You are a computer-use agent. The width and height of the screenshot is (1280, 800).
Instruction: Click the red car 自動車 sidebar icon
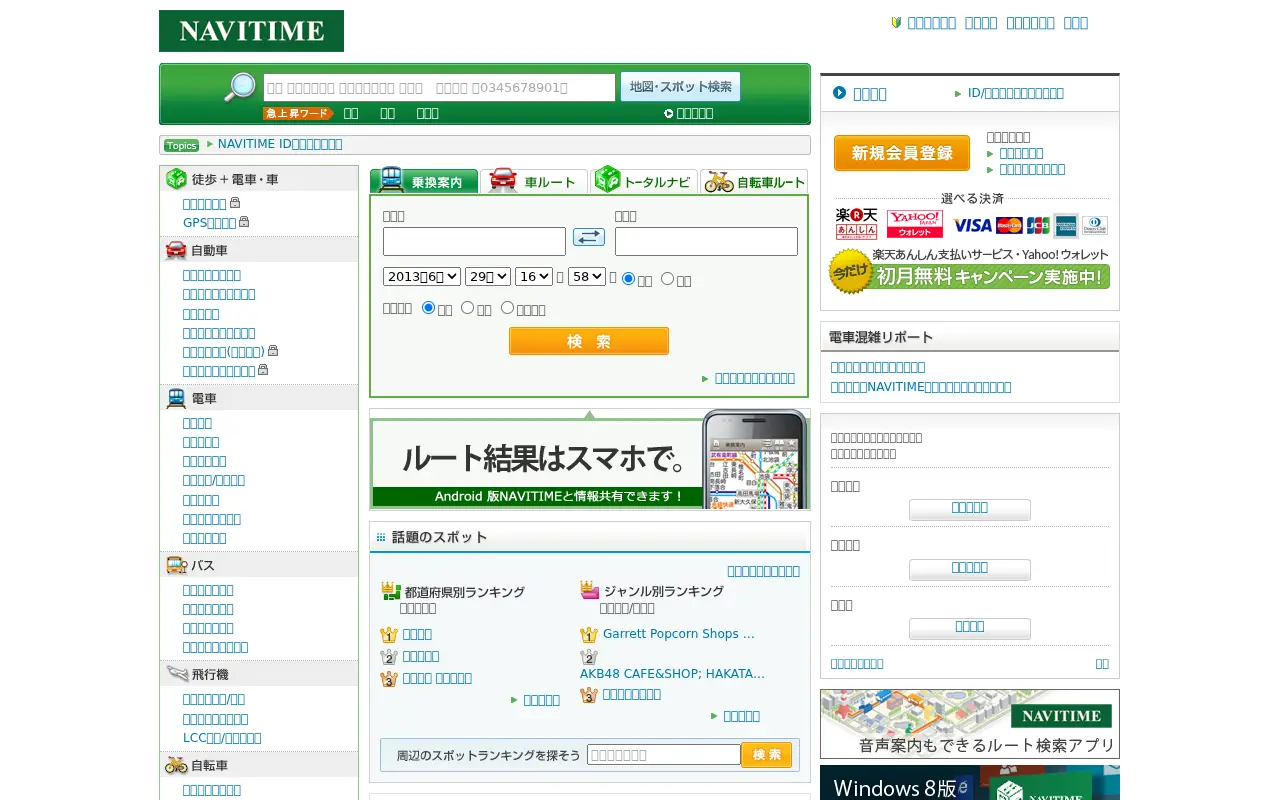click(x=176, y=250)
